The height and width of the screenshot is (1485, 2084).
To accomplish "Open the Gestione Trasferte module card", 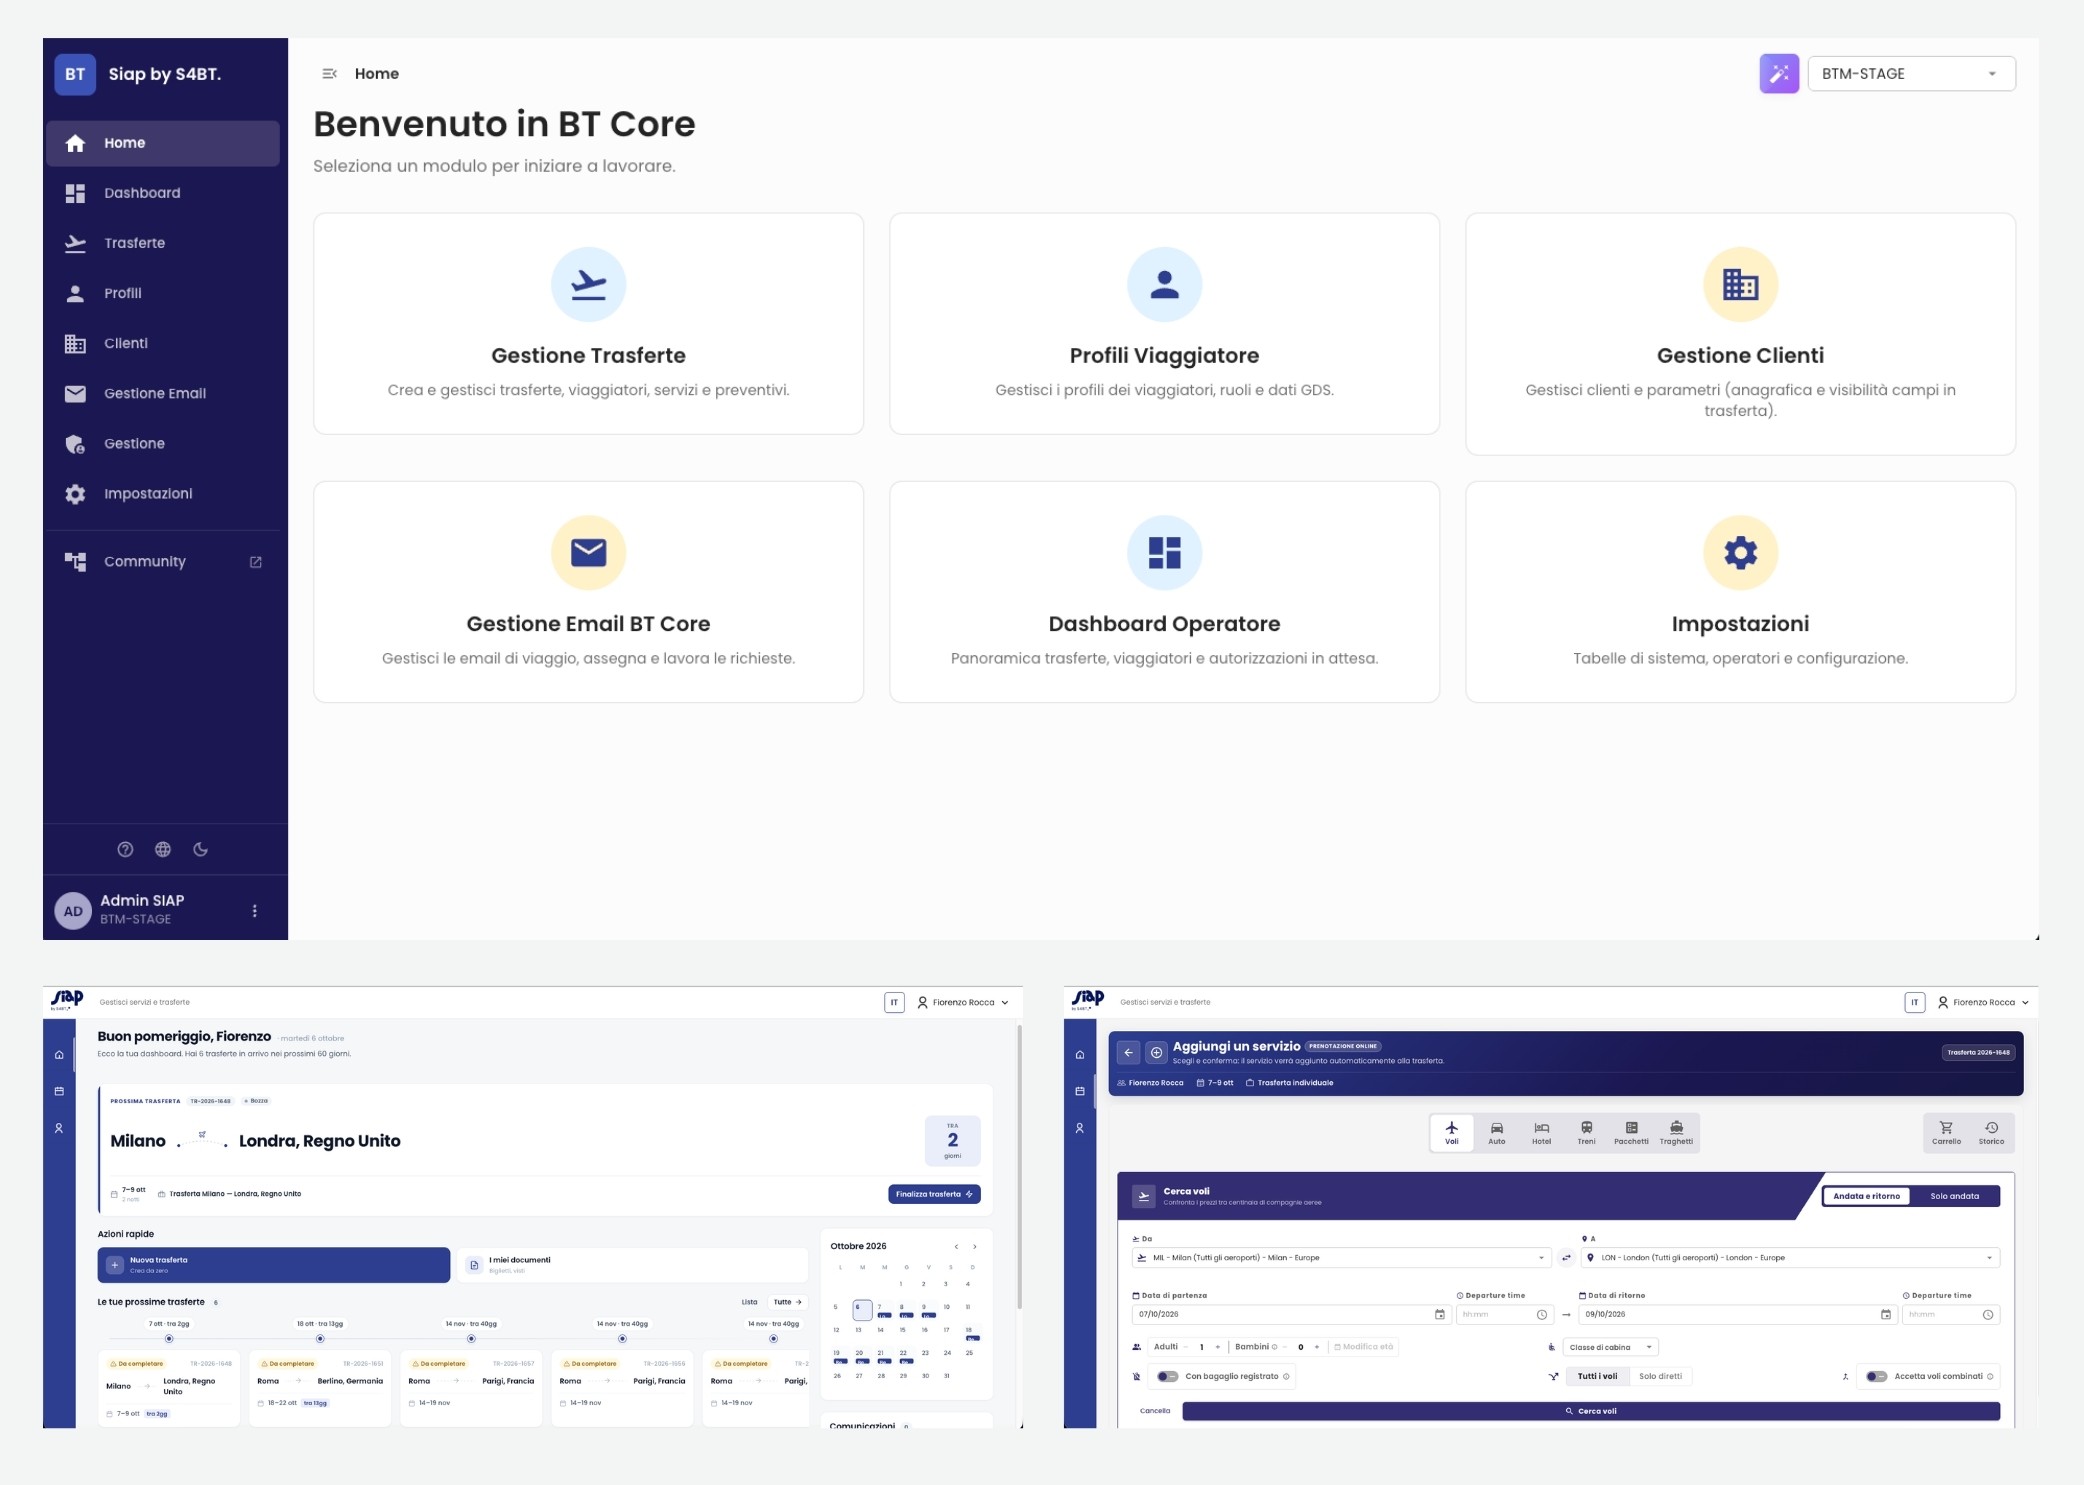I will tap(588, 323).
